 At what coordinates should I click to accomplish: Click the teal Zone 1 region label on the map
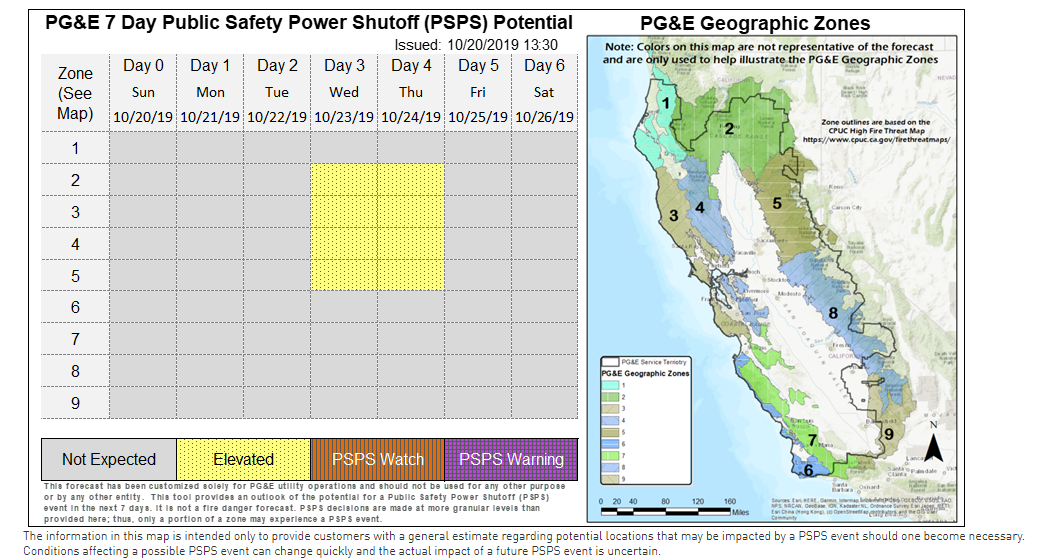[x=666, y=103]
